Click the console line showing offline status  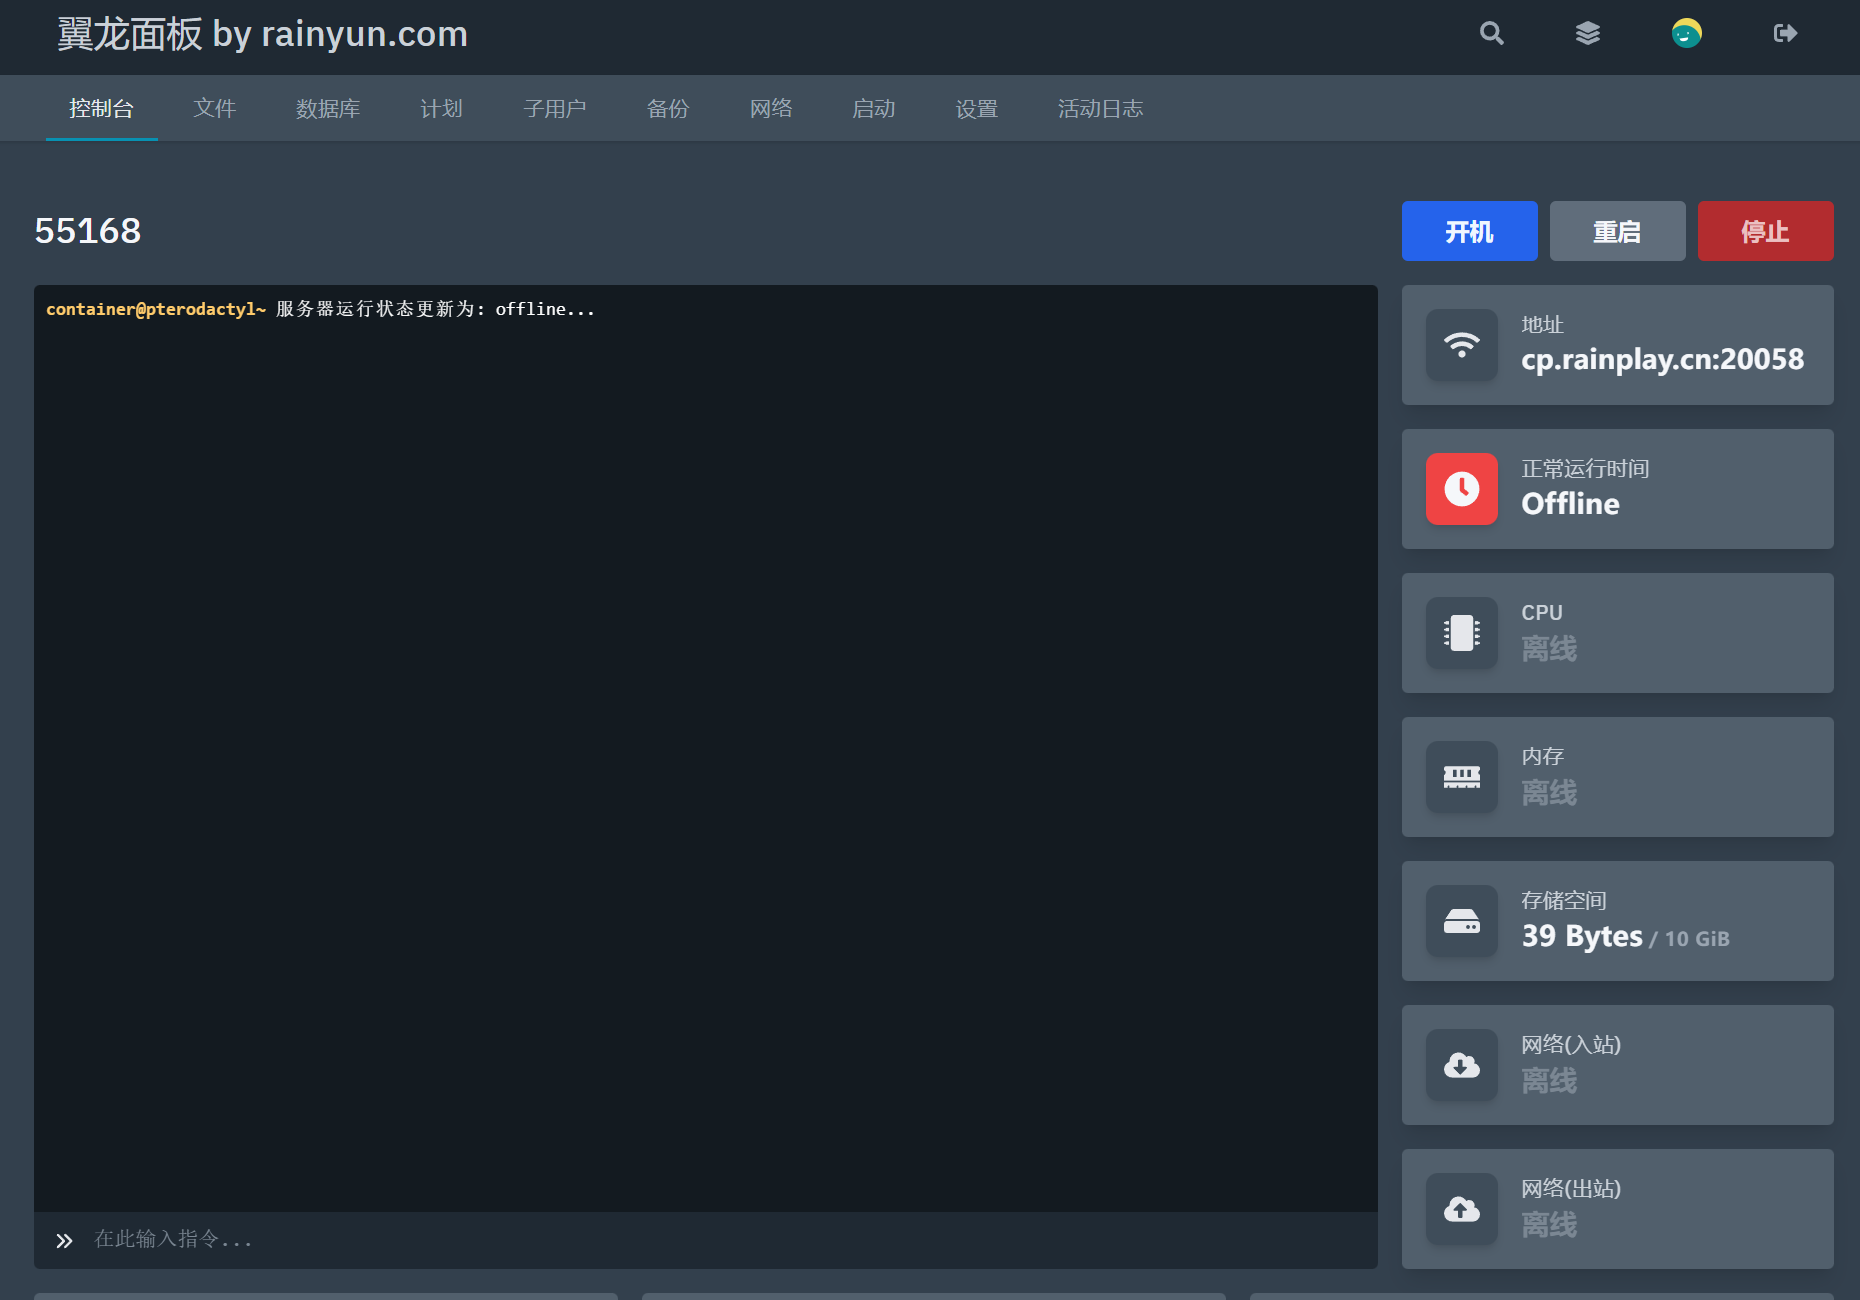[x=320, y=309]
